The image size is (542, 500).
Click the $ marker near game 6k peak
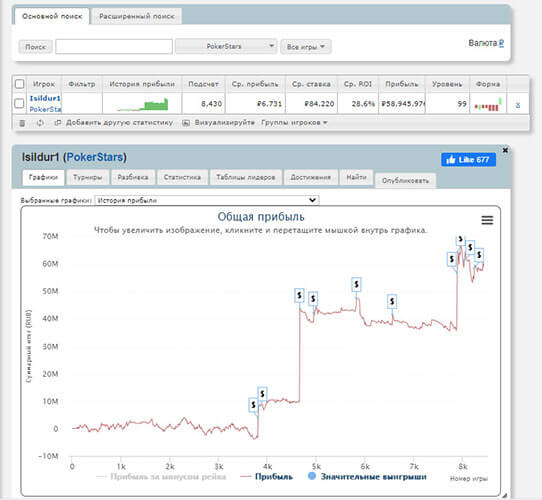356,285
